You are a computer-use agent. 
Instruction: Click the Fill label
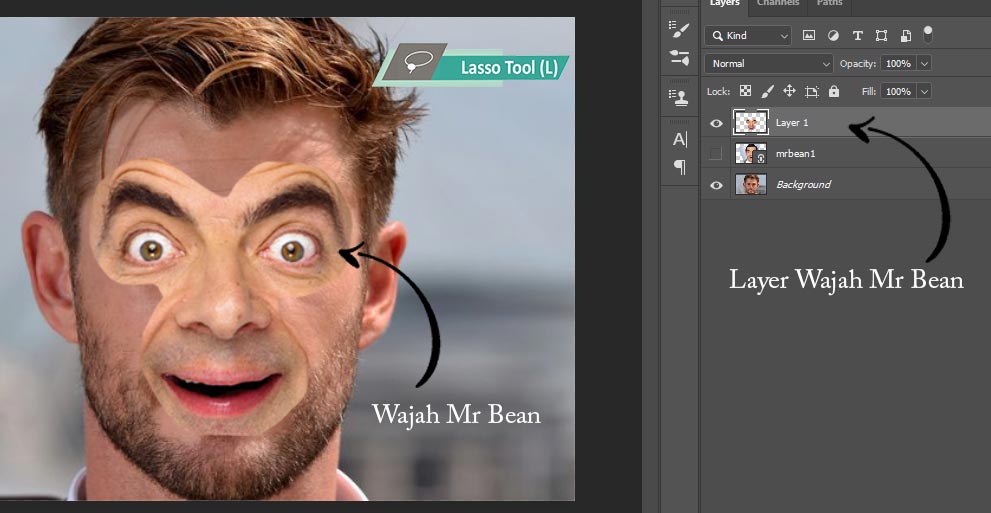(x=869, y=92)
